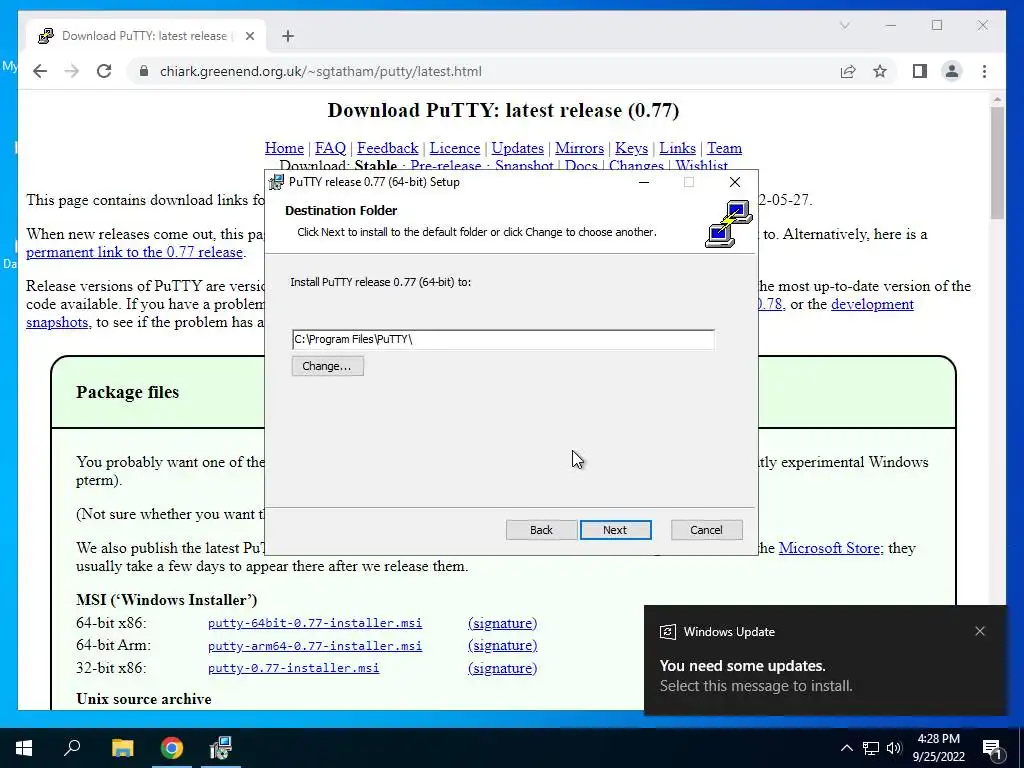
Task: Show hidden system tray icons
Action: pyautogui.click(x=846, y=748)
